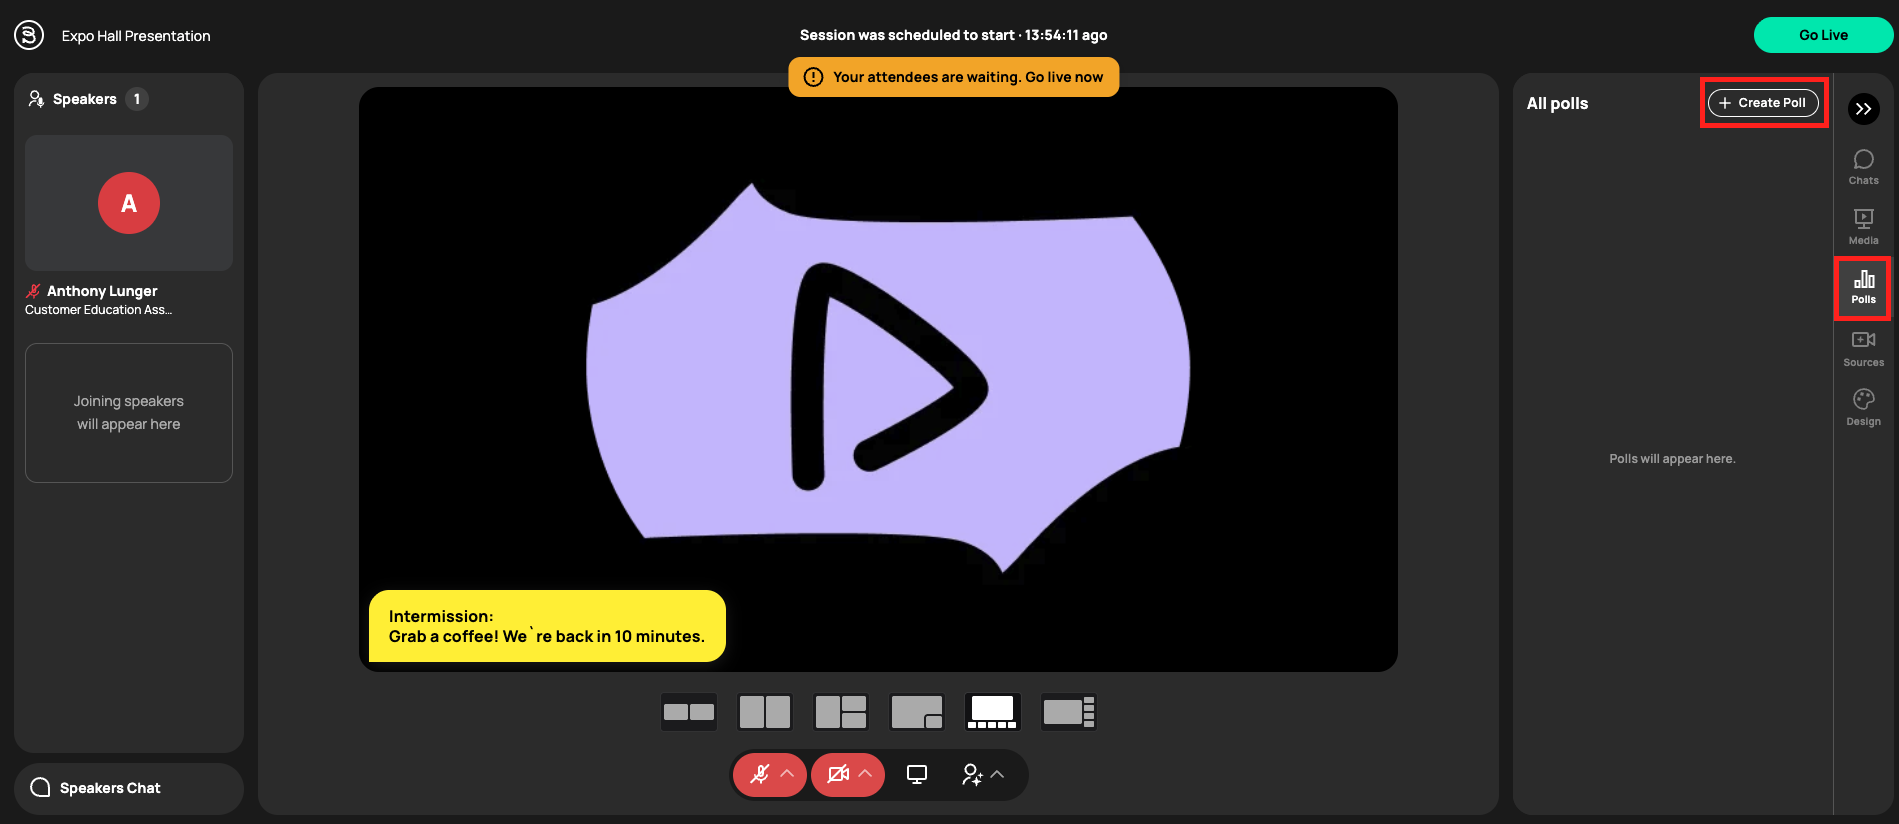The image size is (1899, 824).
Task: Open the Design panel icon
Action: [x=1863, y=407]
